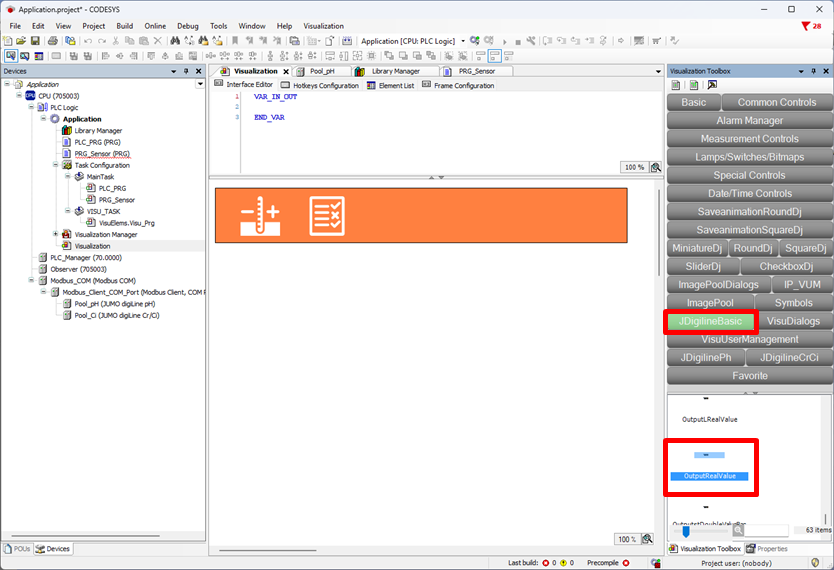Viewport: 834px width, 570px height.
Task: Open the editor tab list dropdown arrow
Action: point(658,71)
